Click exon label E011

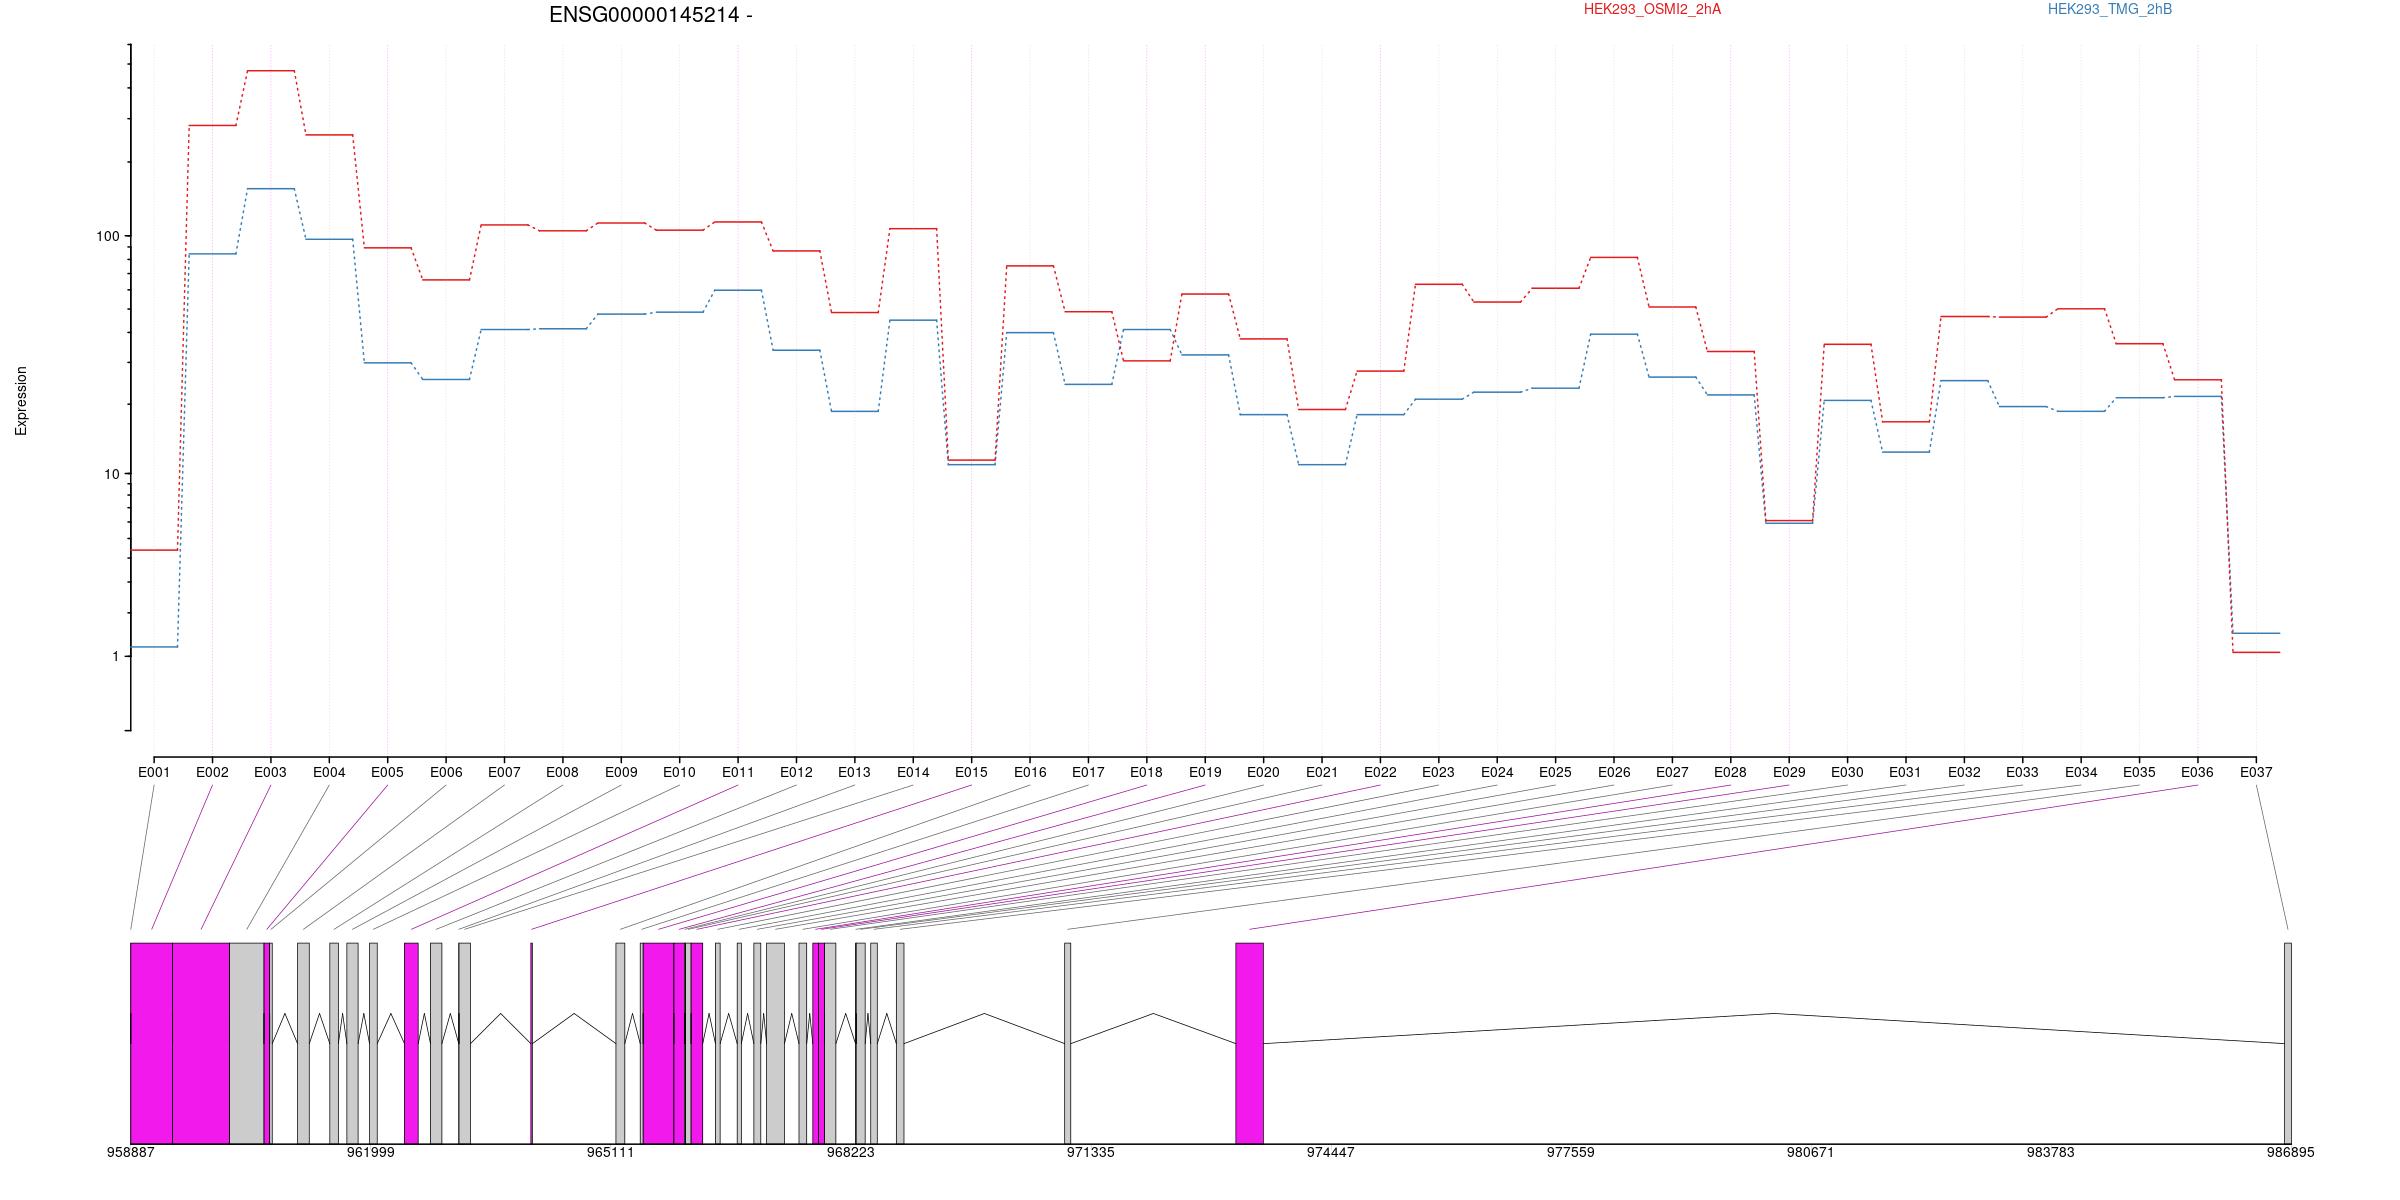click(x=738, y=772)
